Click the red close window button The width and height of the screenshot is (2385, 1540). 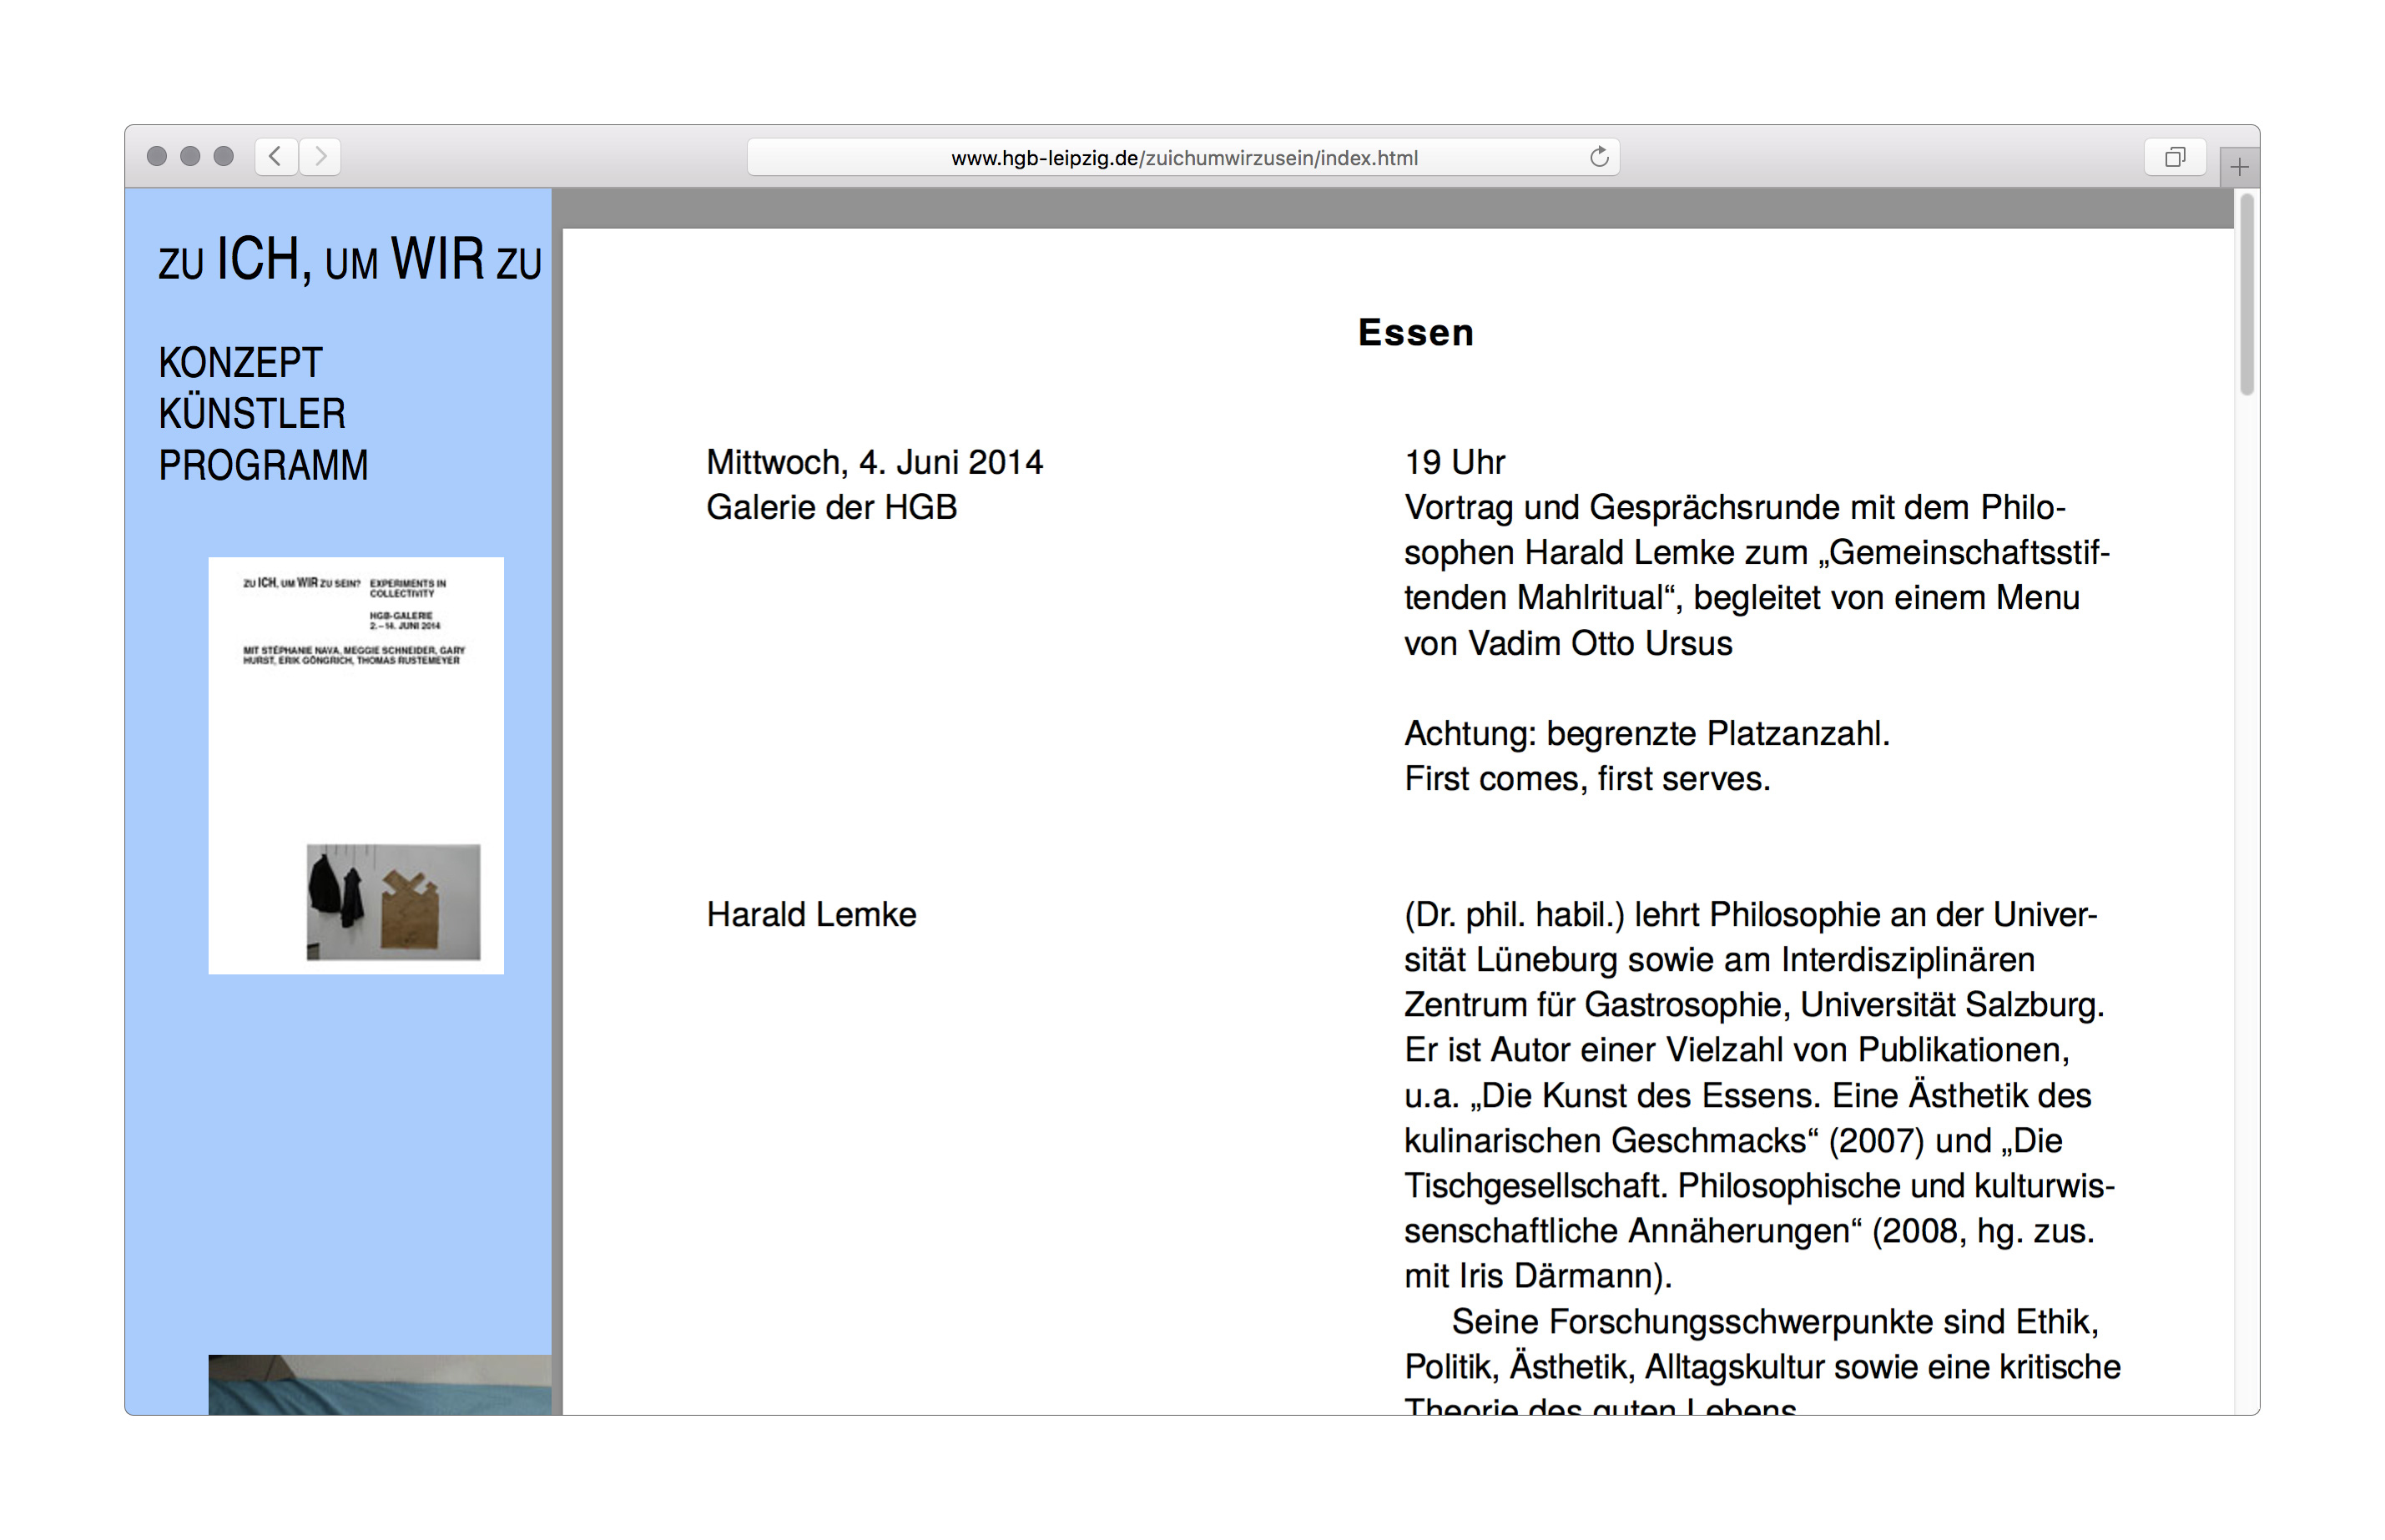pyautogui.click(x=157, y=156)
